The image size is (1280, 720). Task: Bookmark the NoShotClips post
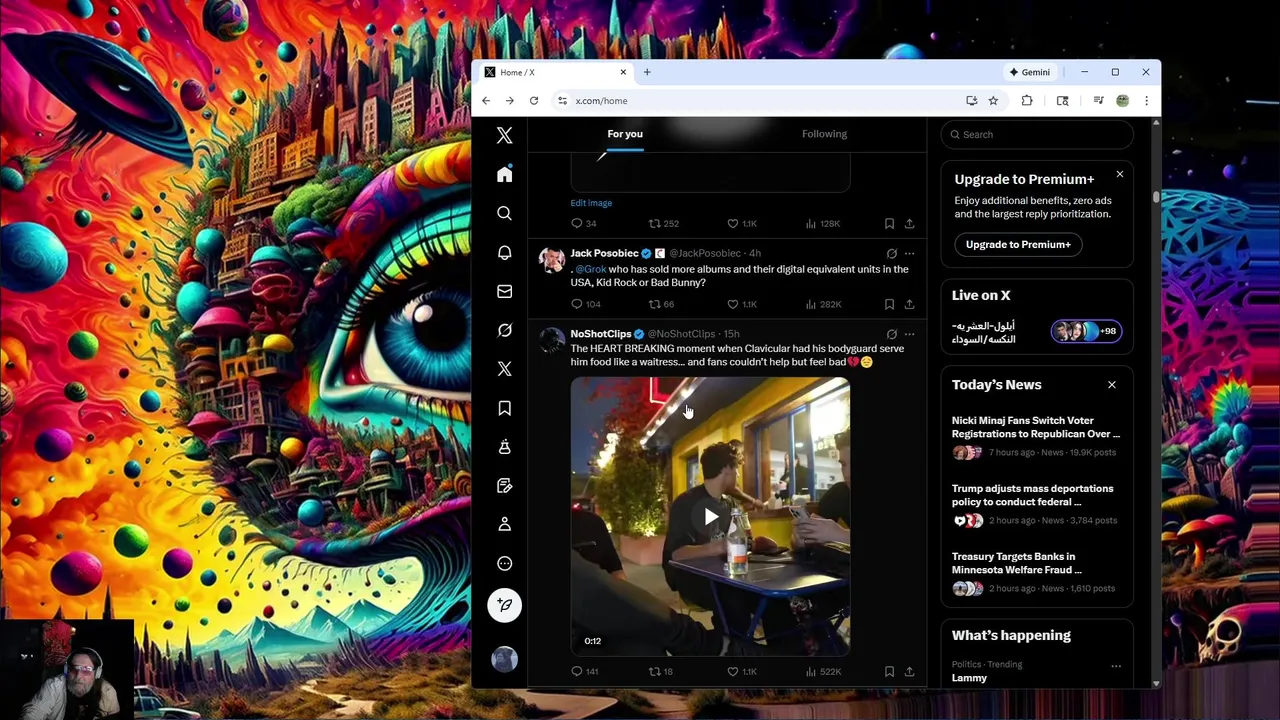click(889, 672)
